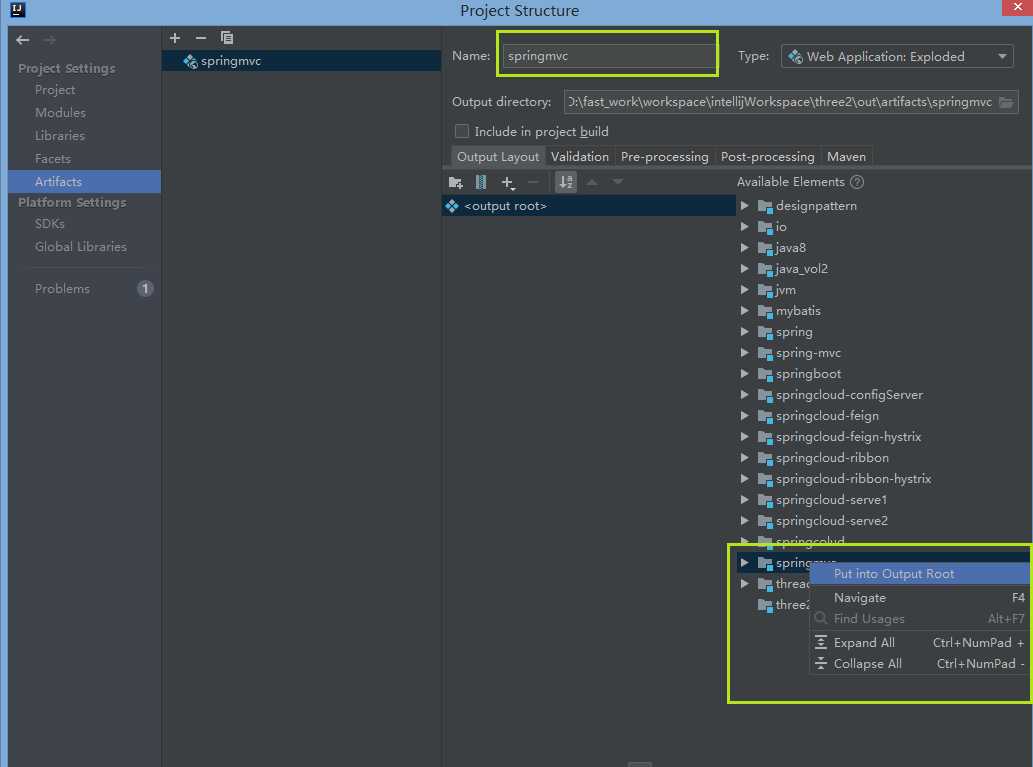Open Libraries settings
Viewport: 1033px width, 767px height.
point(59,136)
